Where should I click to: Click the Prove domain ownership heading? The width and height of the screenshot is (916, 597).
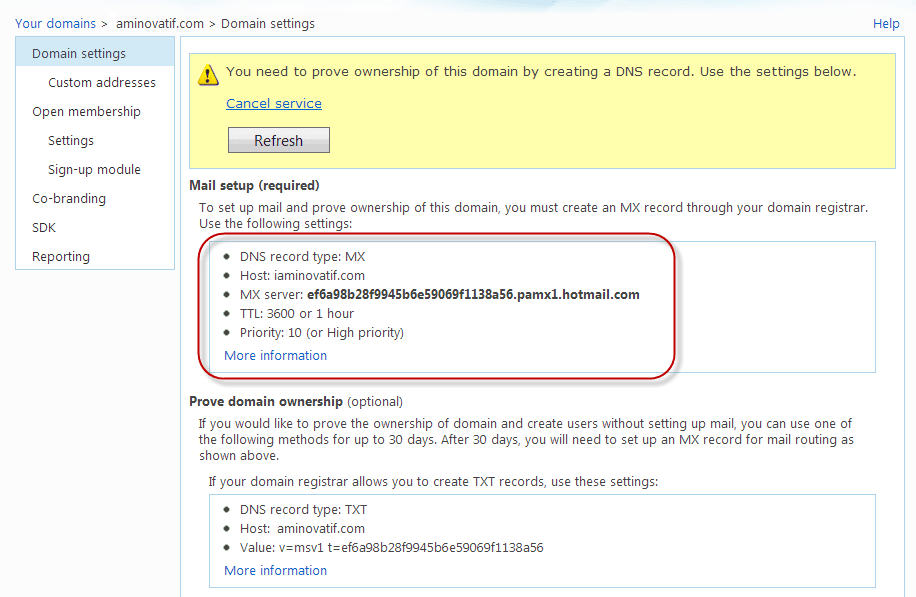click(x=266, y=401)
